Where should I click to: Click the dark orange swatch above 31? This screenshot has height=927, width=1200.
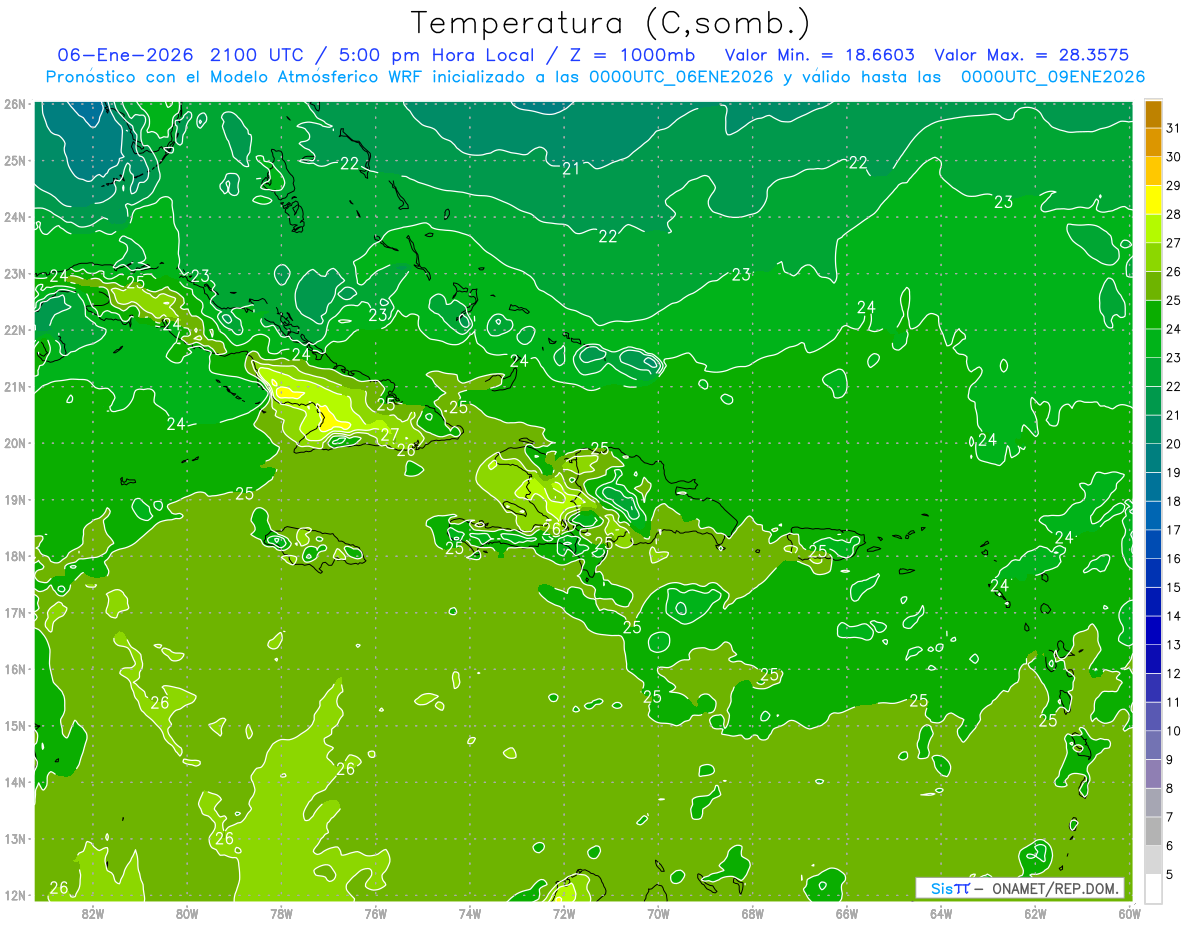tap(1153, 114)
